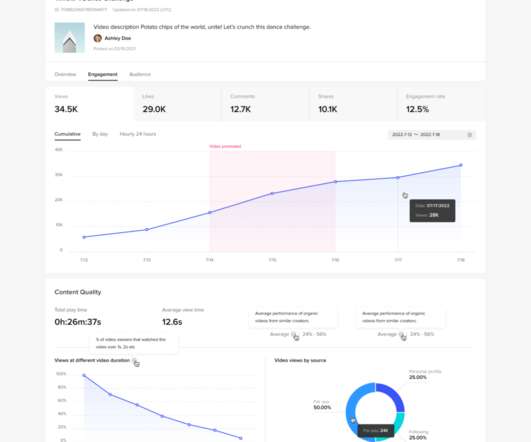This screenshot has height=442, width=531.
Task: Click the data point where the promoted region ends
Action: click(x=336, y=182)
